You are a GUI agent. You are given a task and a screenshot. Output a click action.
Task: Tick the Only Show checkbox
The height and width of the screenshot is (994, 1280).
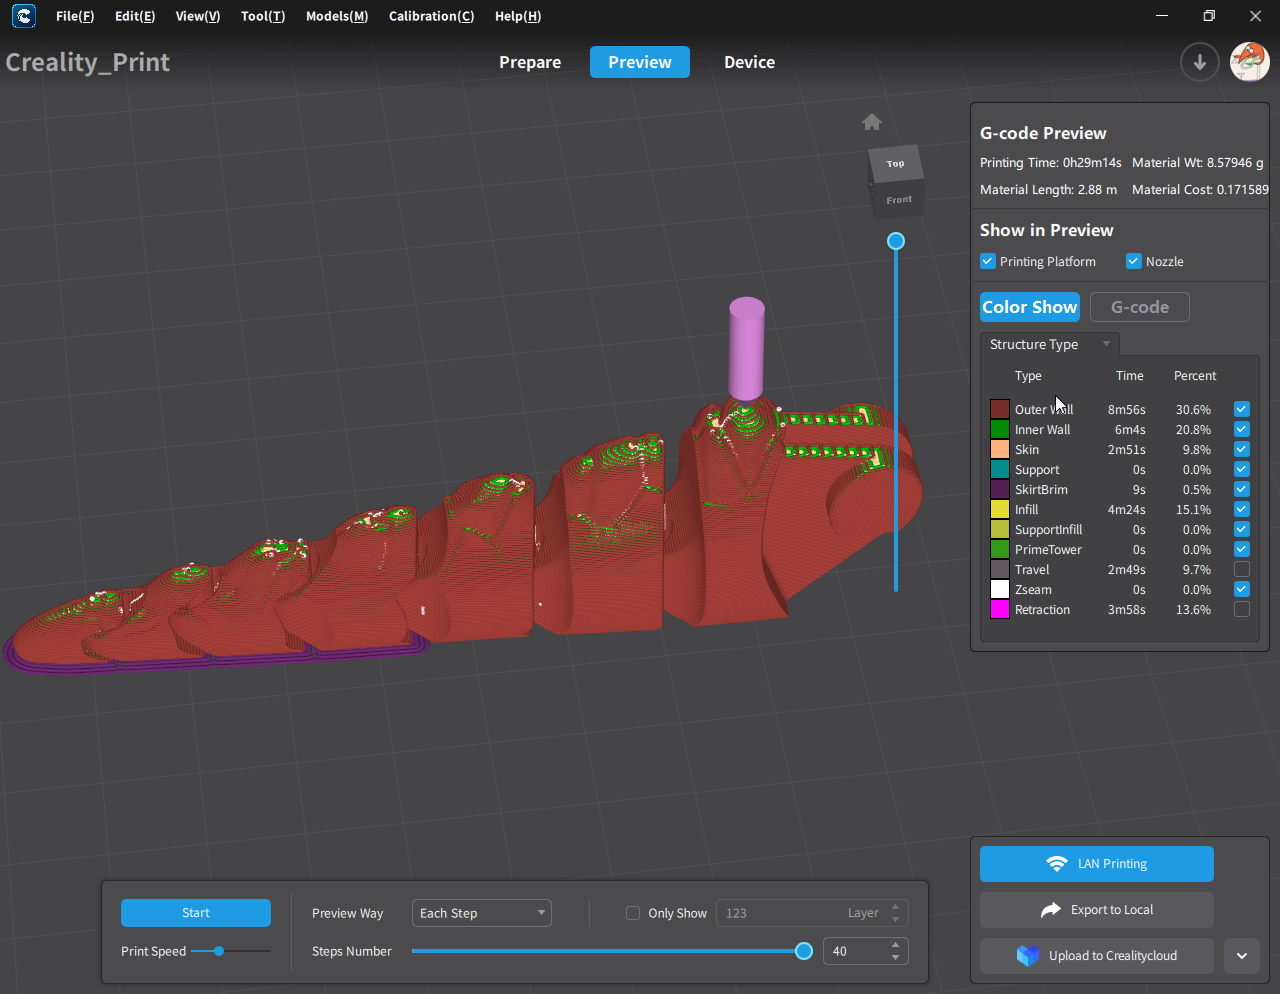coord(633,913)
